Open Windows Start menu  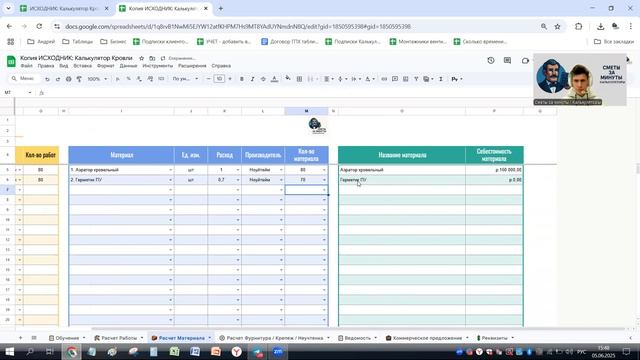(9, 351)
